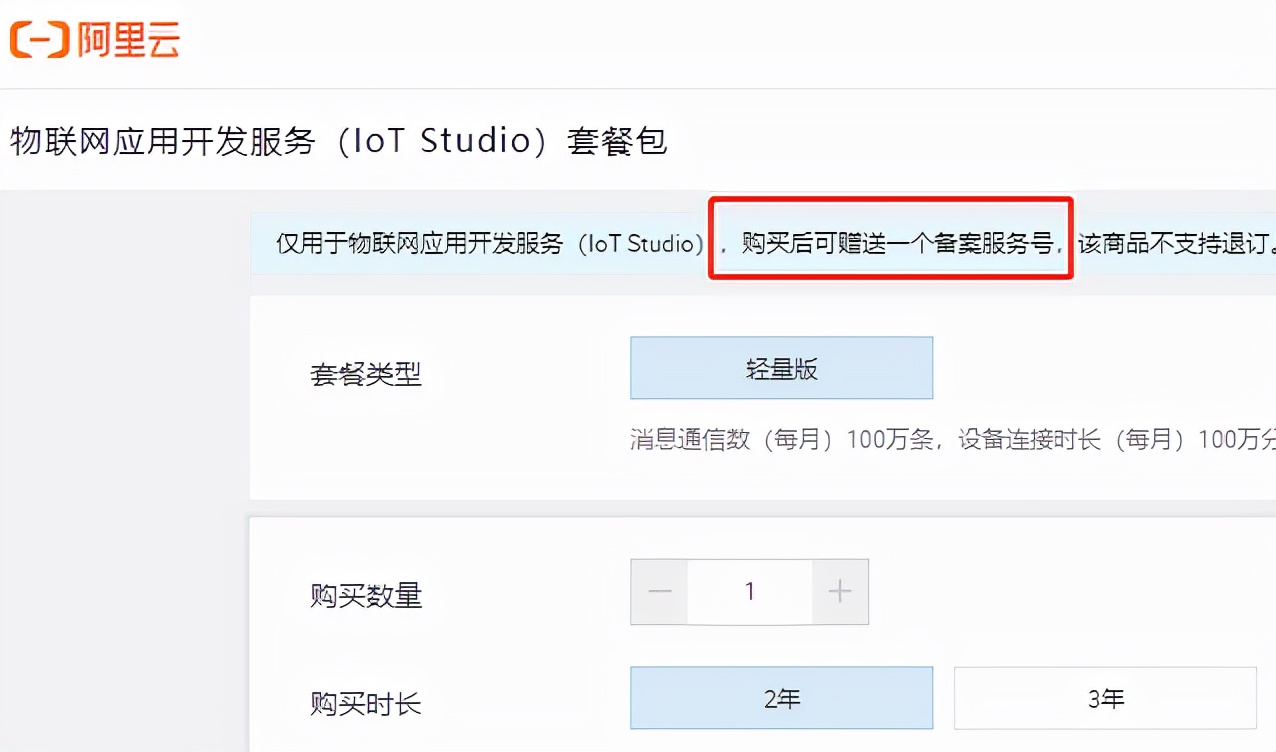Choose the 3年 purchase duration
1276x752 pixels.
(x=1105, y=698)
